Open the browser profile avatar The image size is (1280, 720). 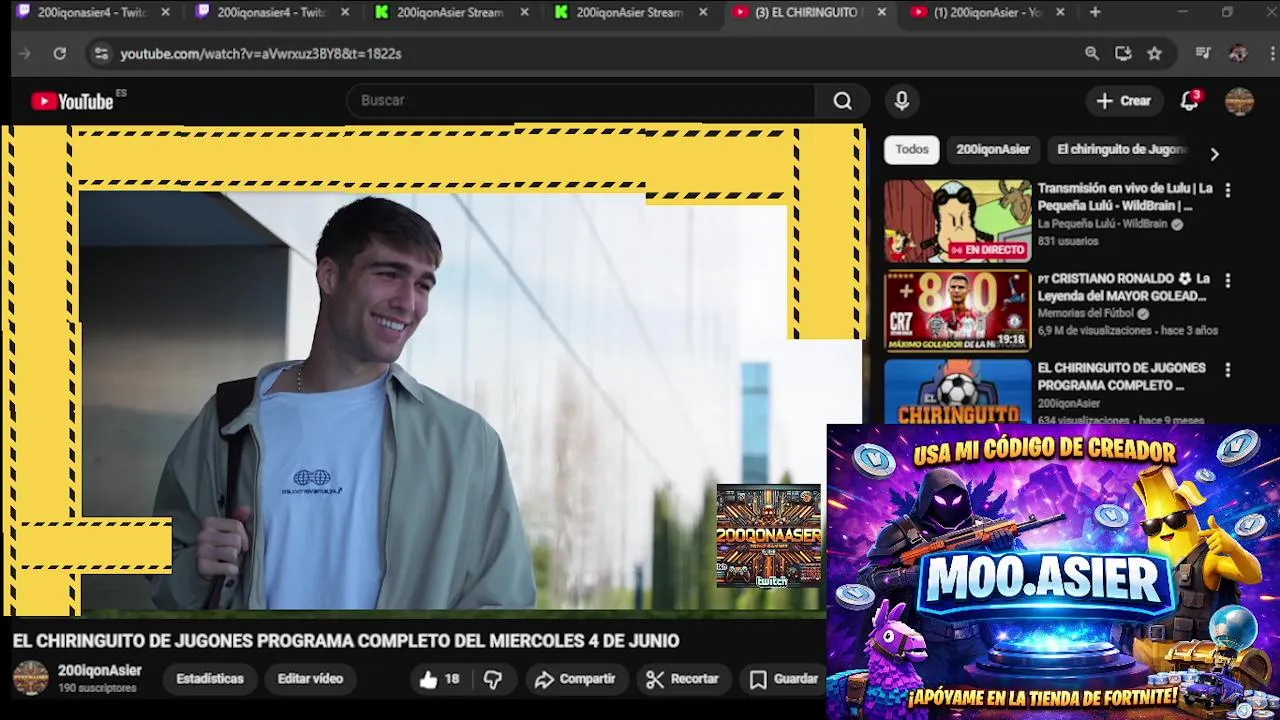click(x=1238, y=54)
